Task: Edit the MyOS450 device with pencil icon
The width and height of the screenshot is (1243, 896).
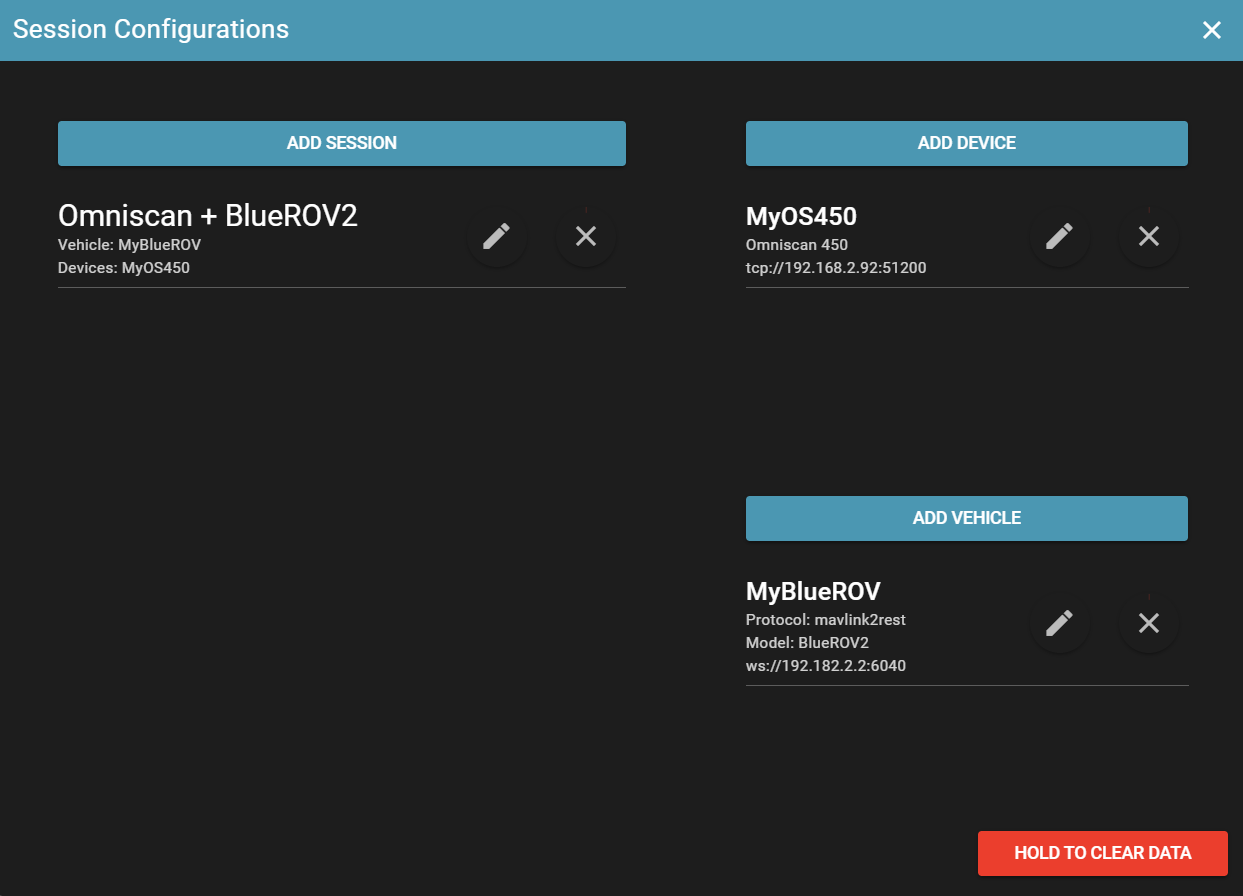Action: click(x=1059, y=236)
